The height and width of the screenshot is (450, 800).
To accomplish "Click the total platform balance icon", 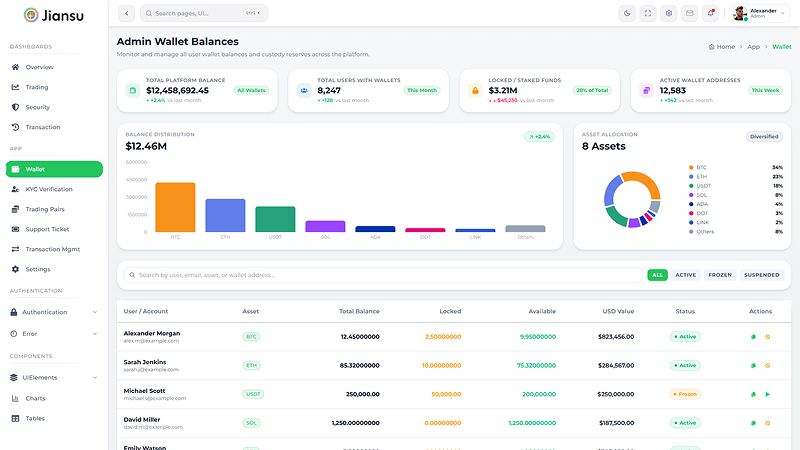I will coord(133,90).
